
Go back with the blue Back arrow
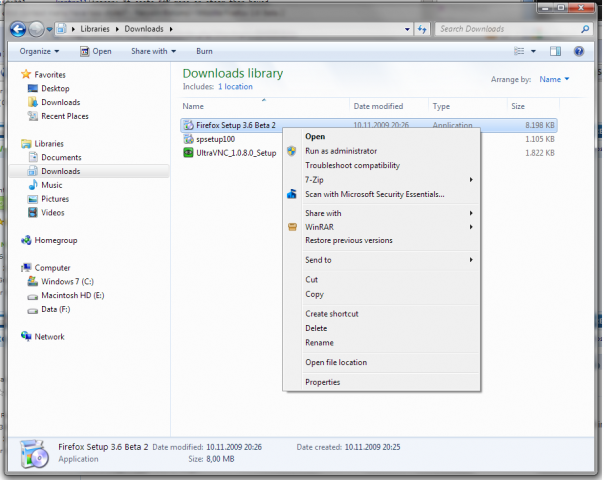(18, 29)
